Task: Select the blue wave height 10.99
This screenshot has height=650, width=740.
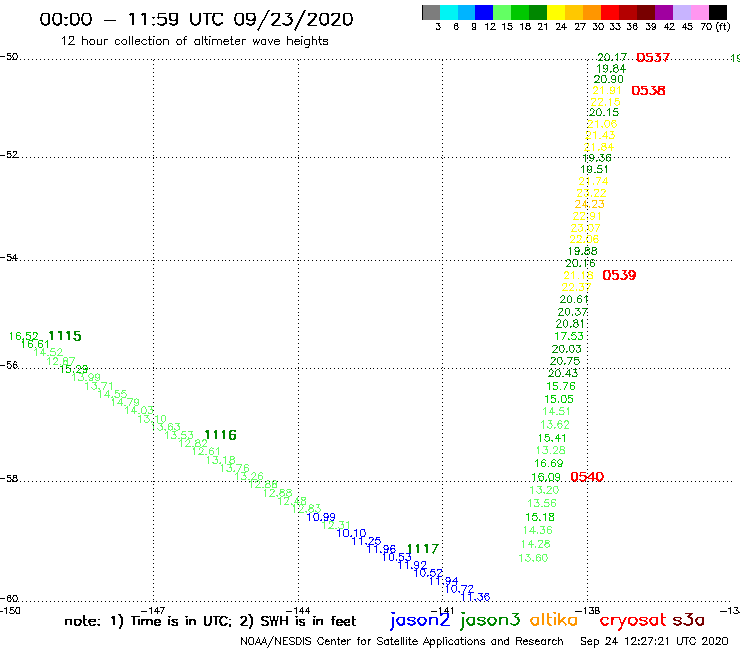Action: pyautogui.click(x=321, y=517)
